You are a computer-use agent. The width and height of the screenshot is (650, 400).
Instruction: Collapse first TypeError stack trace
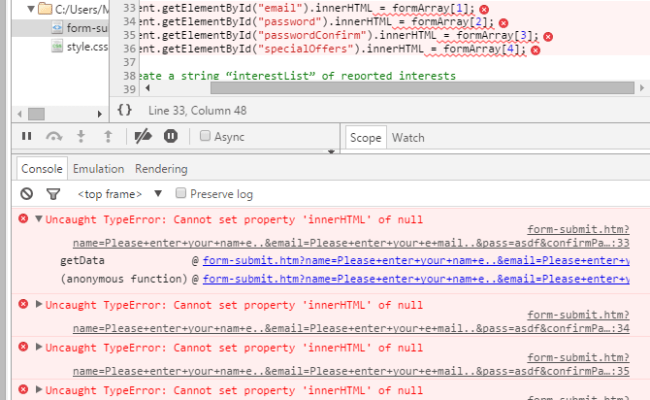pyautogui.click(x=39, y=218)
